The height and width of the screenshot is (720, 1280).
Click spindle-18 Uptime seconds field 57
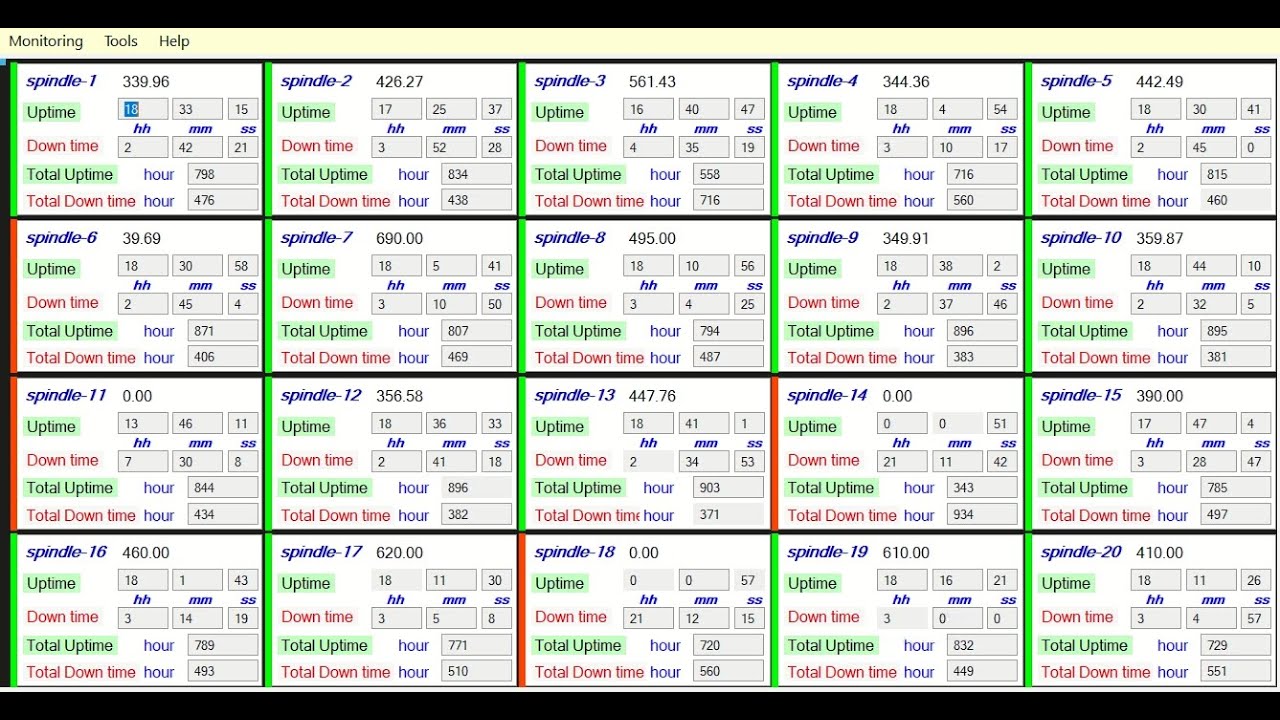[748, 580]
